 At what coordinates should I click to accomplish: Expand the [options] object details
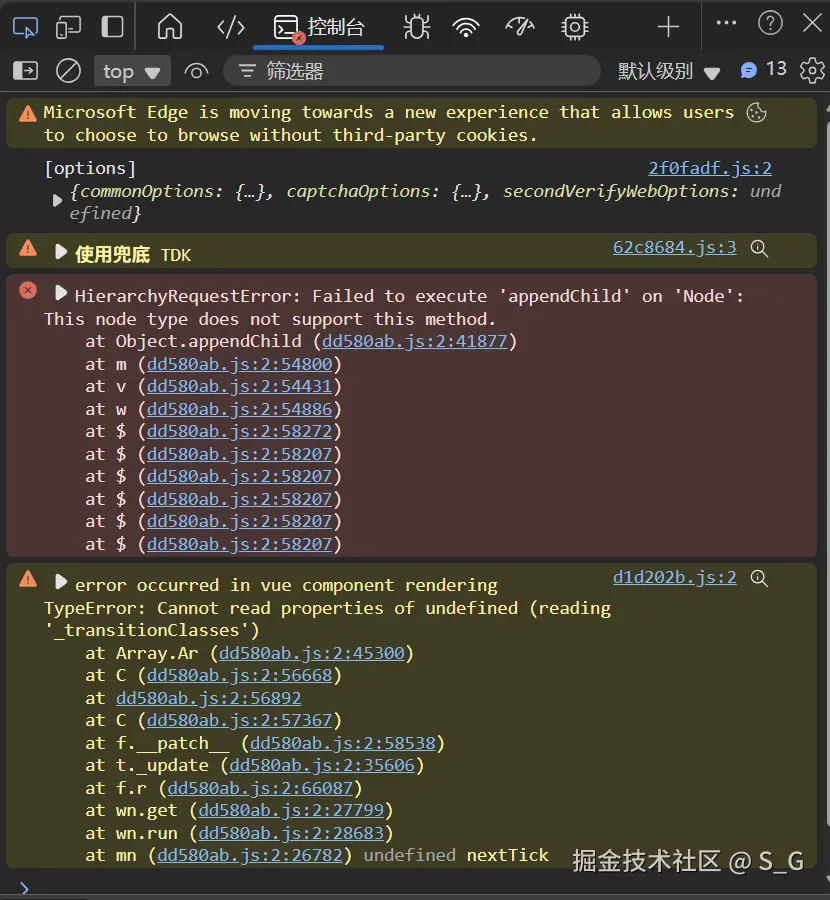[57, 198]
